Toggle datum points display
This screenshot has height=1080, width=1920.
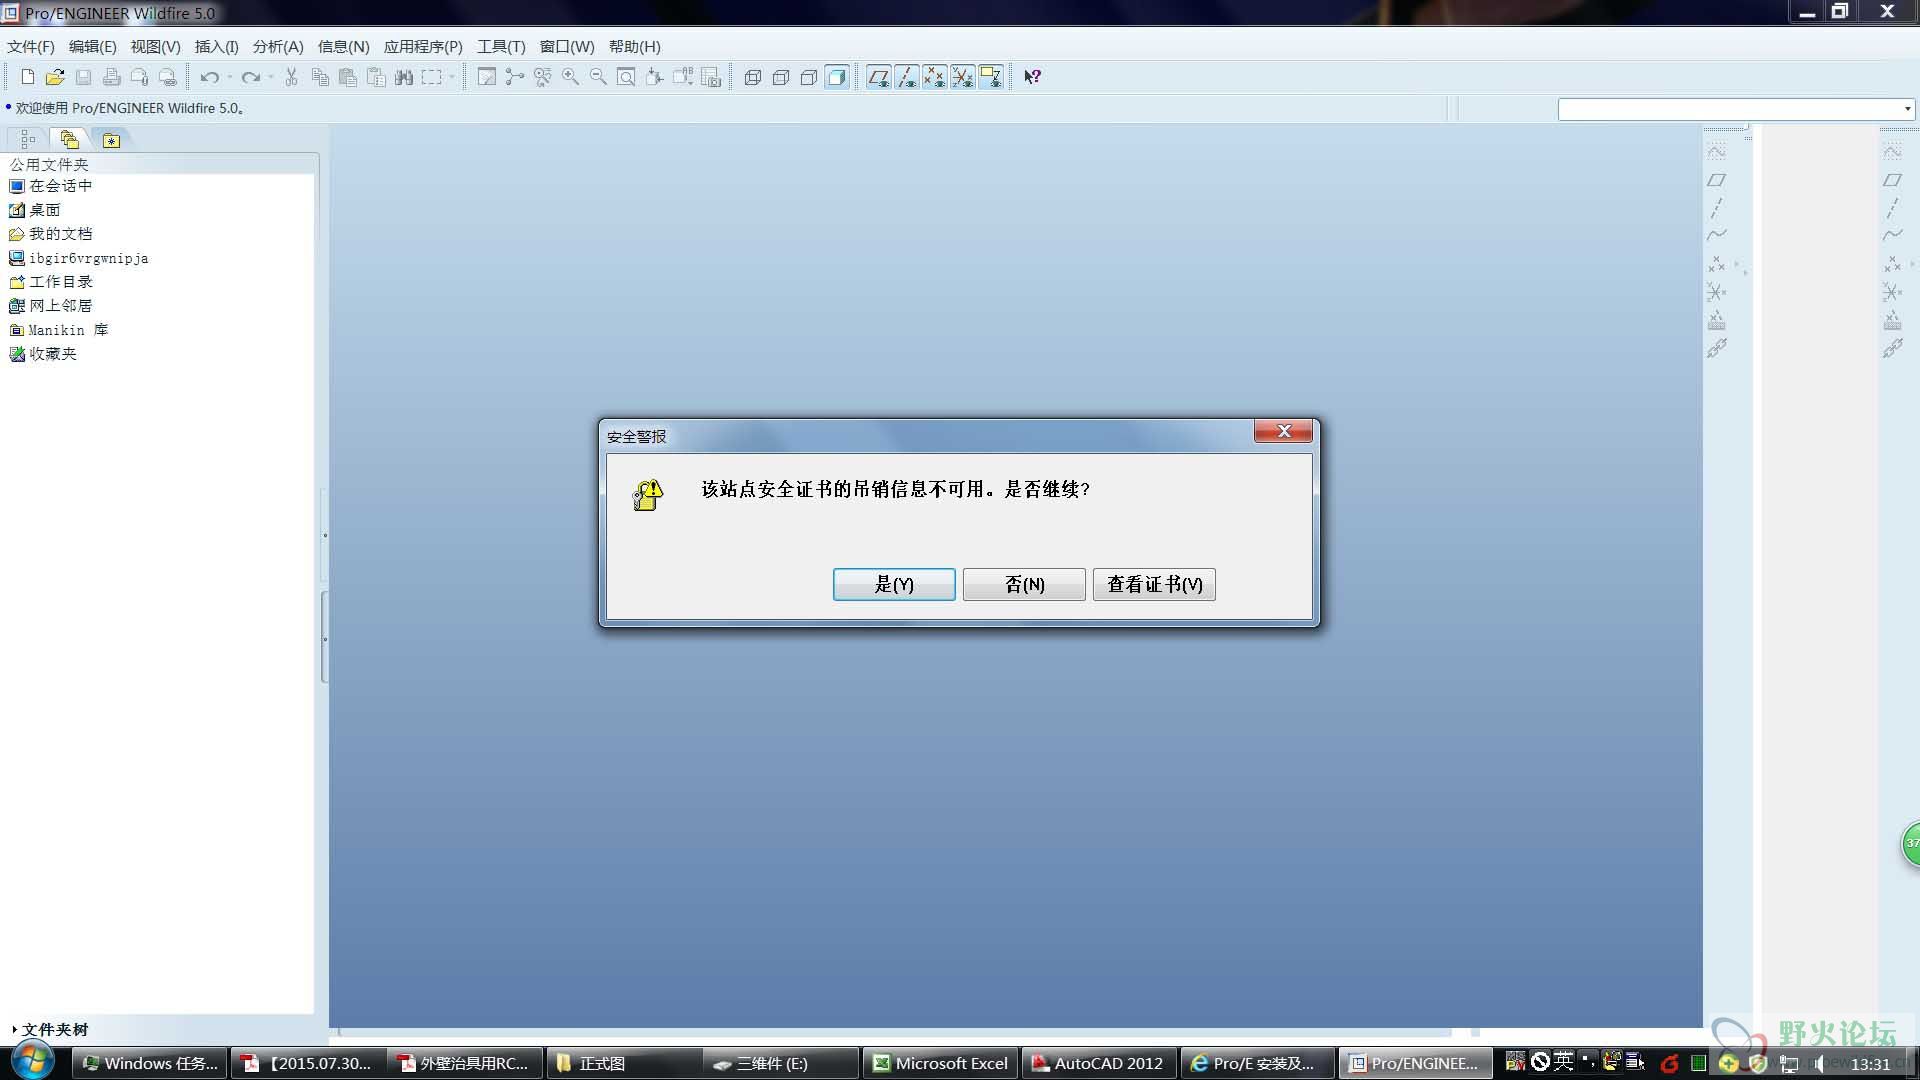(935, 77)
